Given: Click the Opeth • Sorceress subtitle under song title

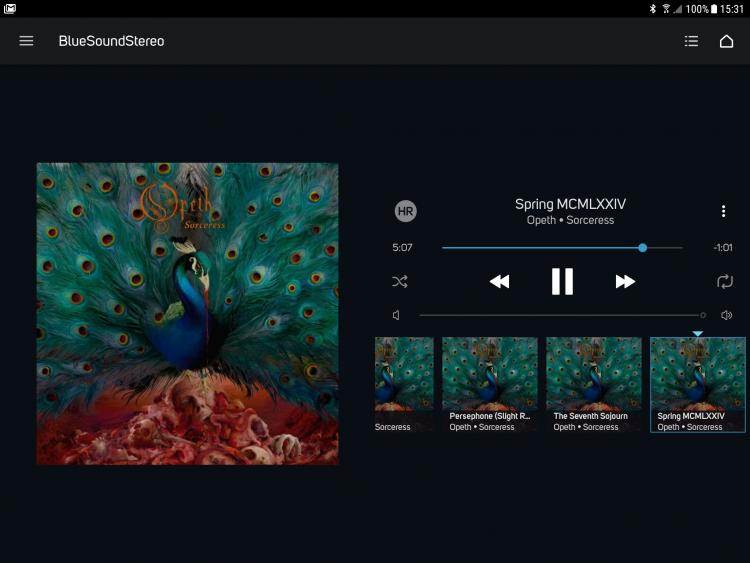Looking at the screenshot, I should pyautogui.click(x=570, y=220).
